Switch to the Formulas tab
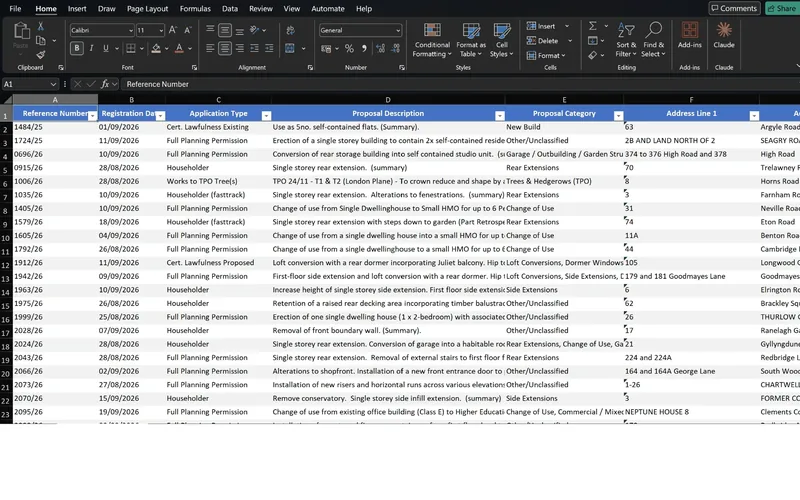Image resolution: width=800 pixels, height=500 pixels. click(x=195, y=9)
